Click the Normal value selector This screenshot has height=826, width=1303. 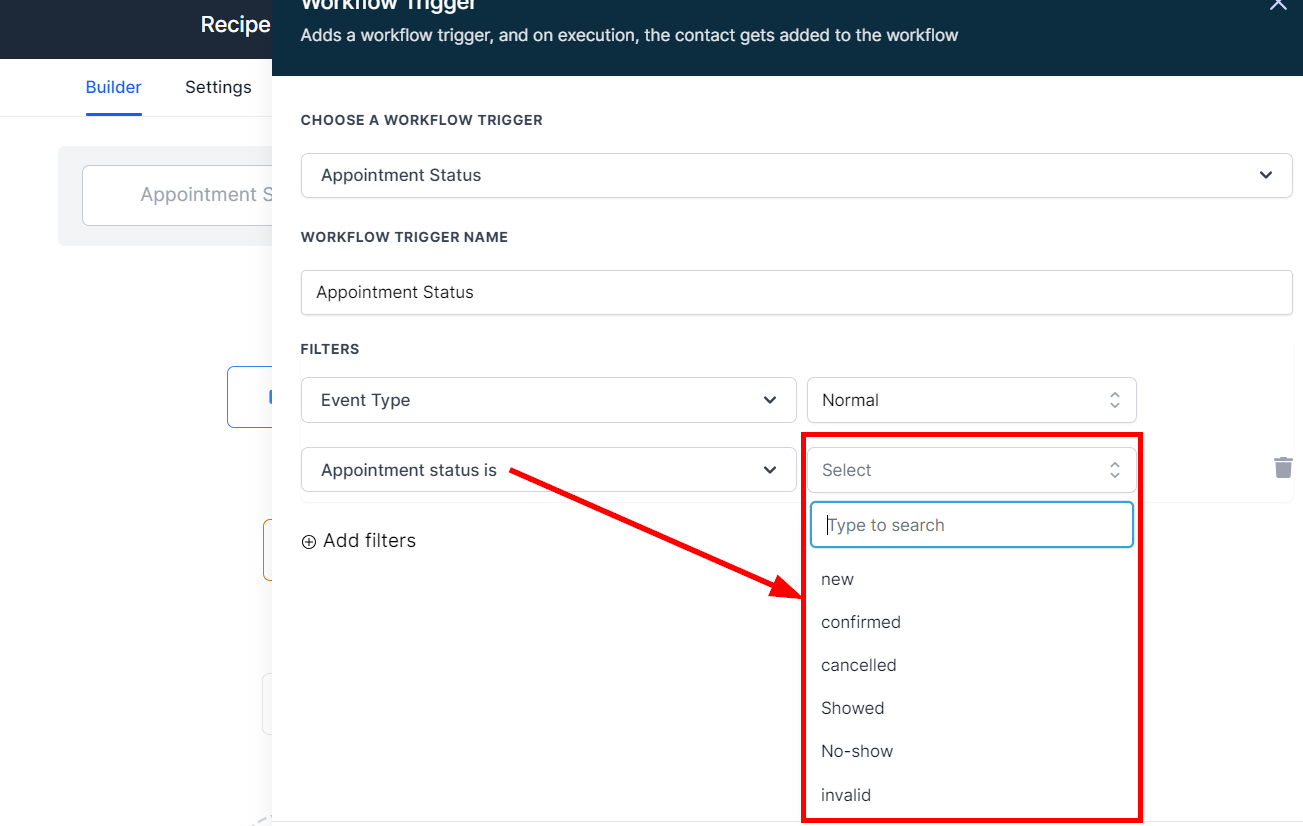point(970,400)
